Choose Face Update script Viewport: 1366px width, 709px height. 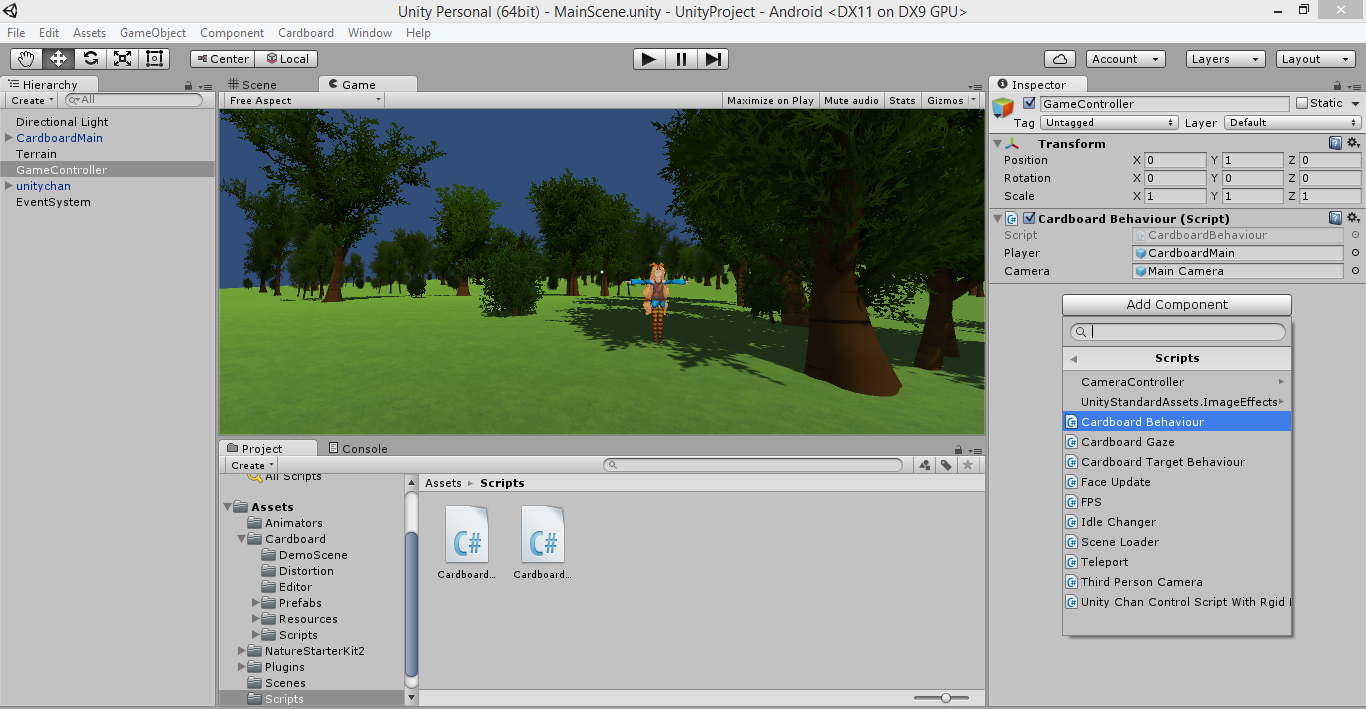pos(1177,482)
